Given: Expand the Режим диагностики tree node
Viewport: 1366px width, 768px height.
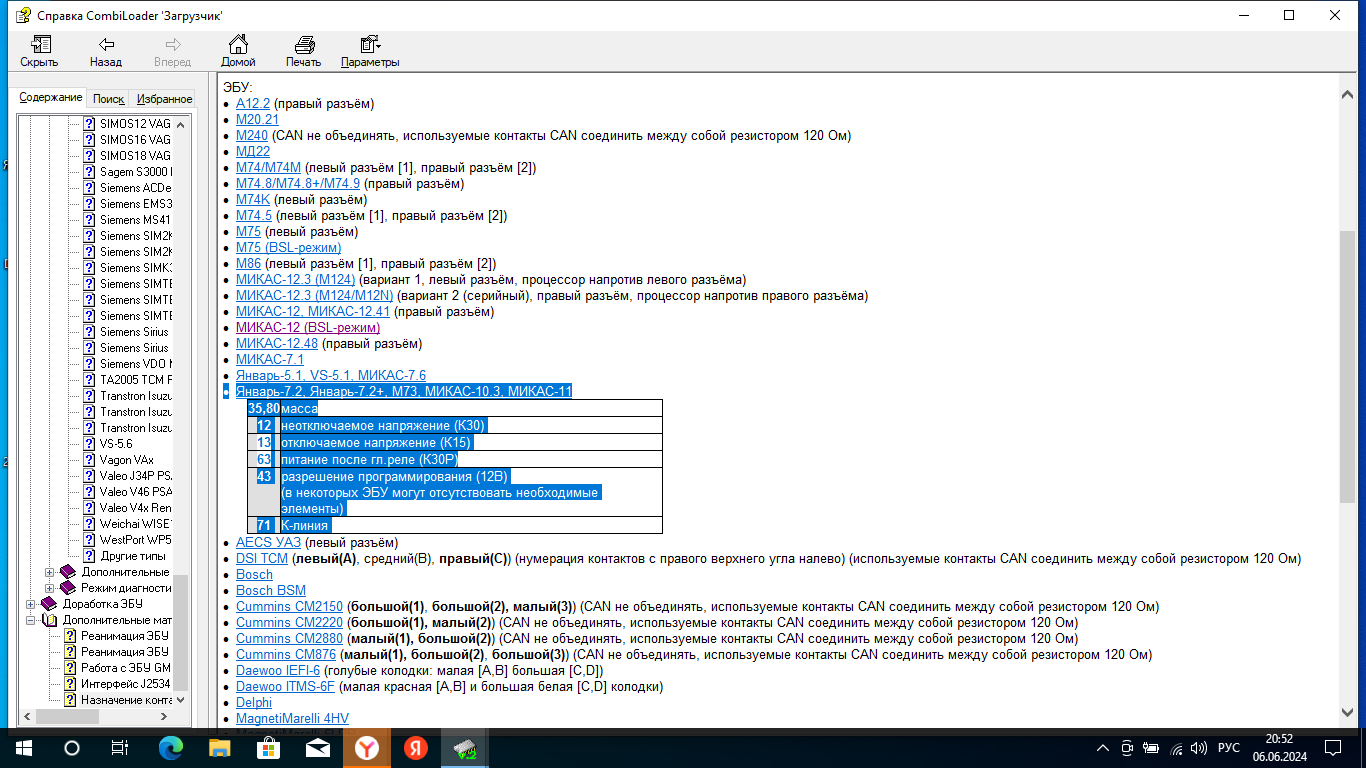Looking at the screenshot, I should point(50,588).
